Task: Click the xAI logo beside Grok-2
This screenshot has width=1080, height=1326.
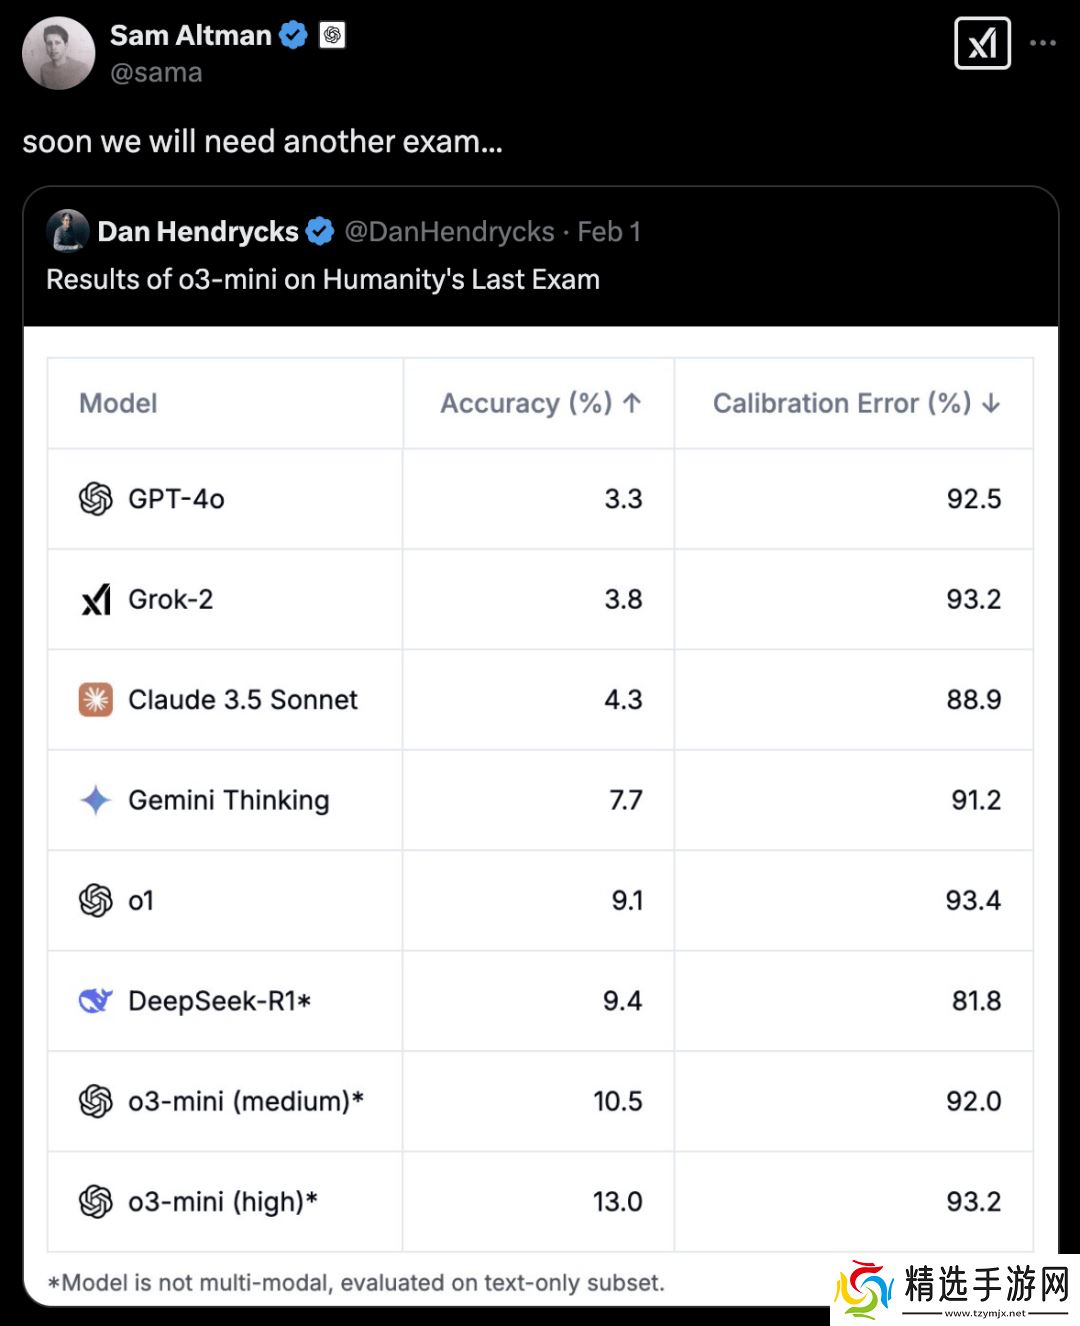Action: point(96,600)
